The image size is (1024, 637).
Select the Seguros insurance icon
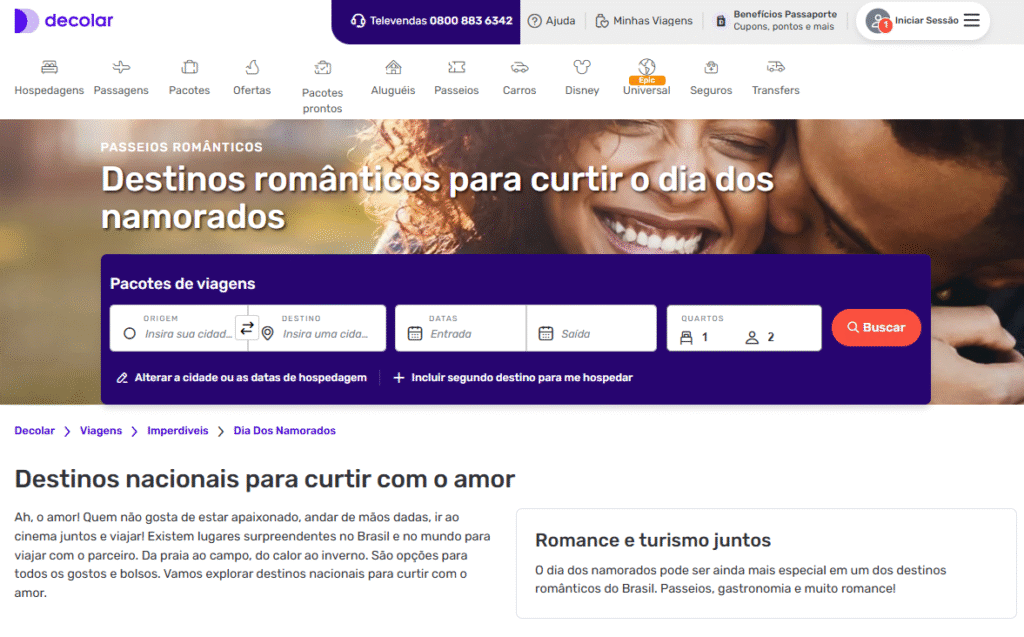click(711, 67)
